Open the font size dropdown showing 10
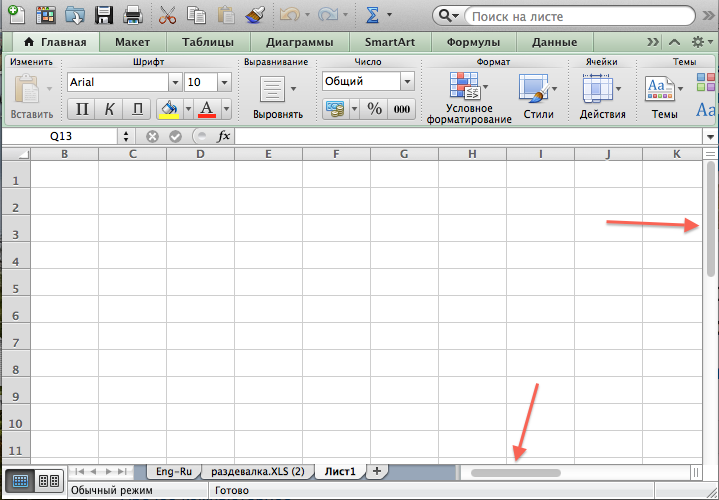The width and height of the screenshot is (719, 500). pyautogui.click(x=224, y=83)
